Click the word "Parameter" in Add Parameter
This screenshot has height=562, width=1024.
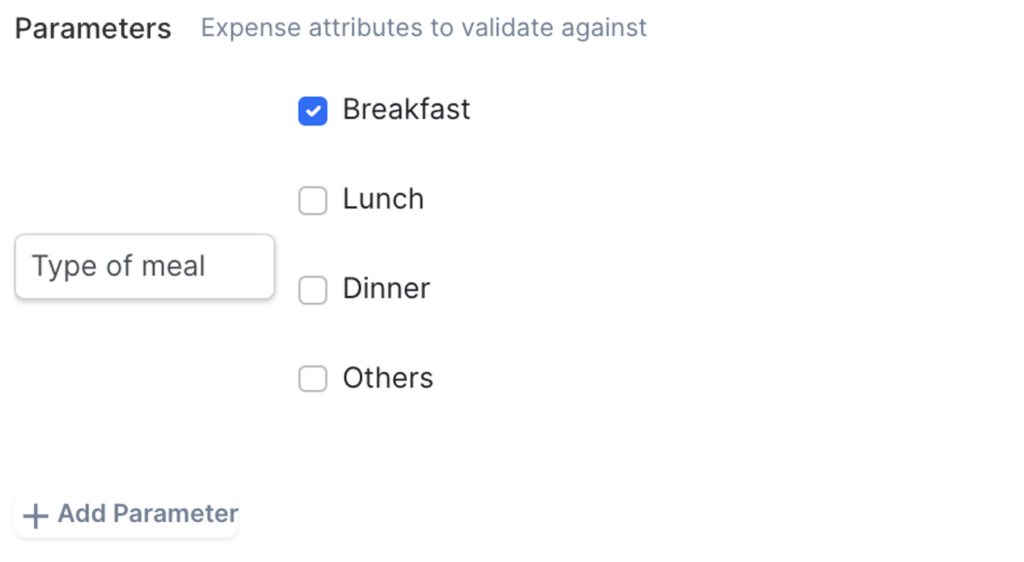[175, 514]
